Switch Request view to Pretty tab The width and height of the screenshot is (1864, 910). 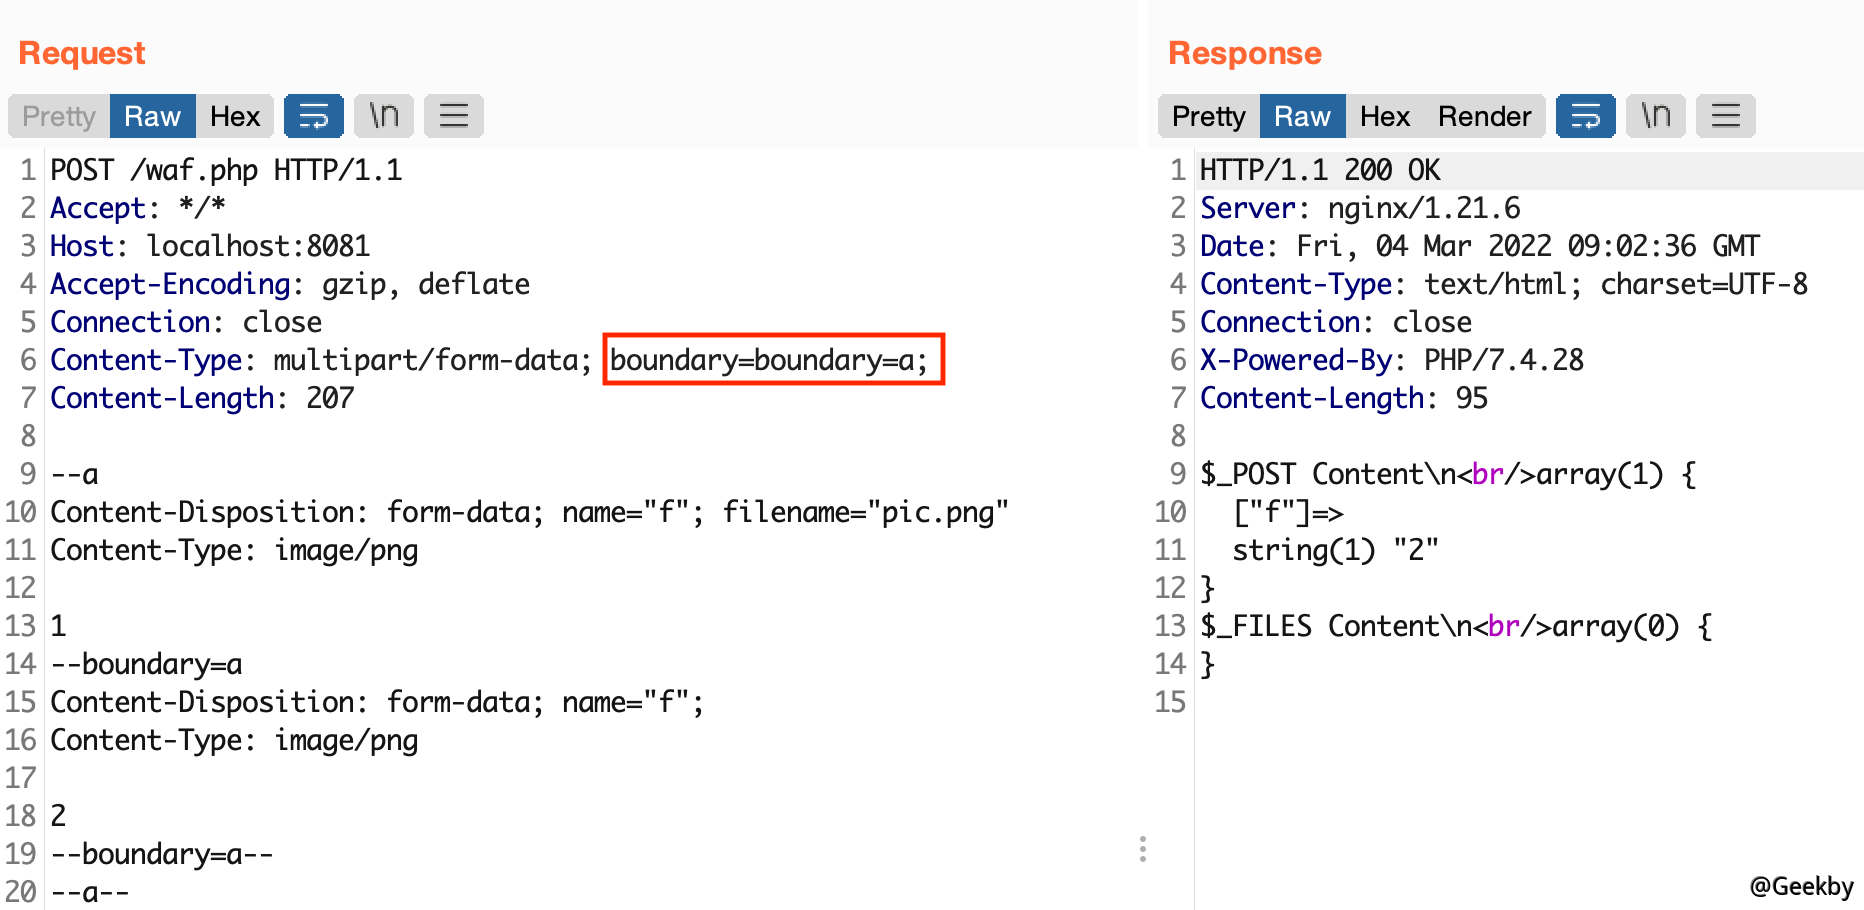pos(59,116)
